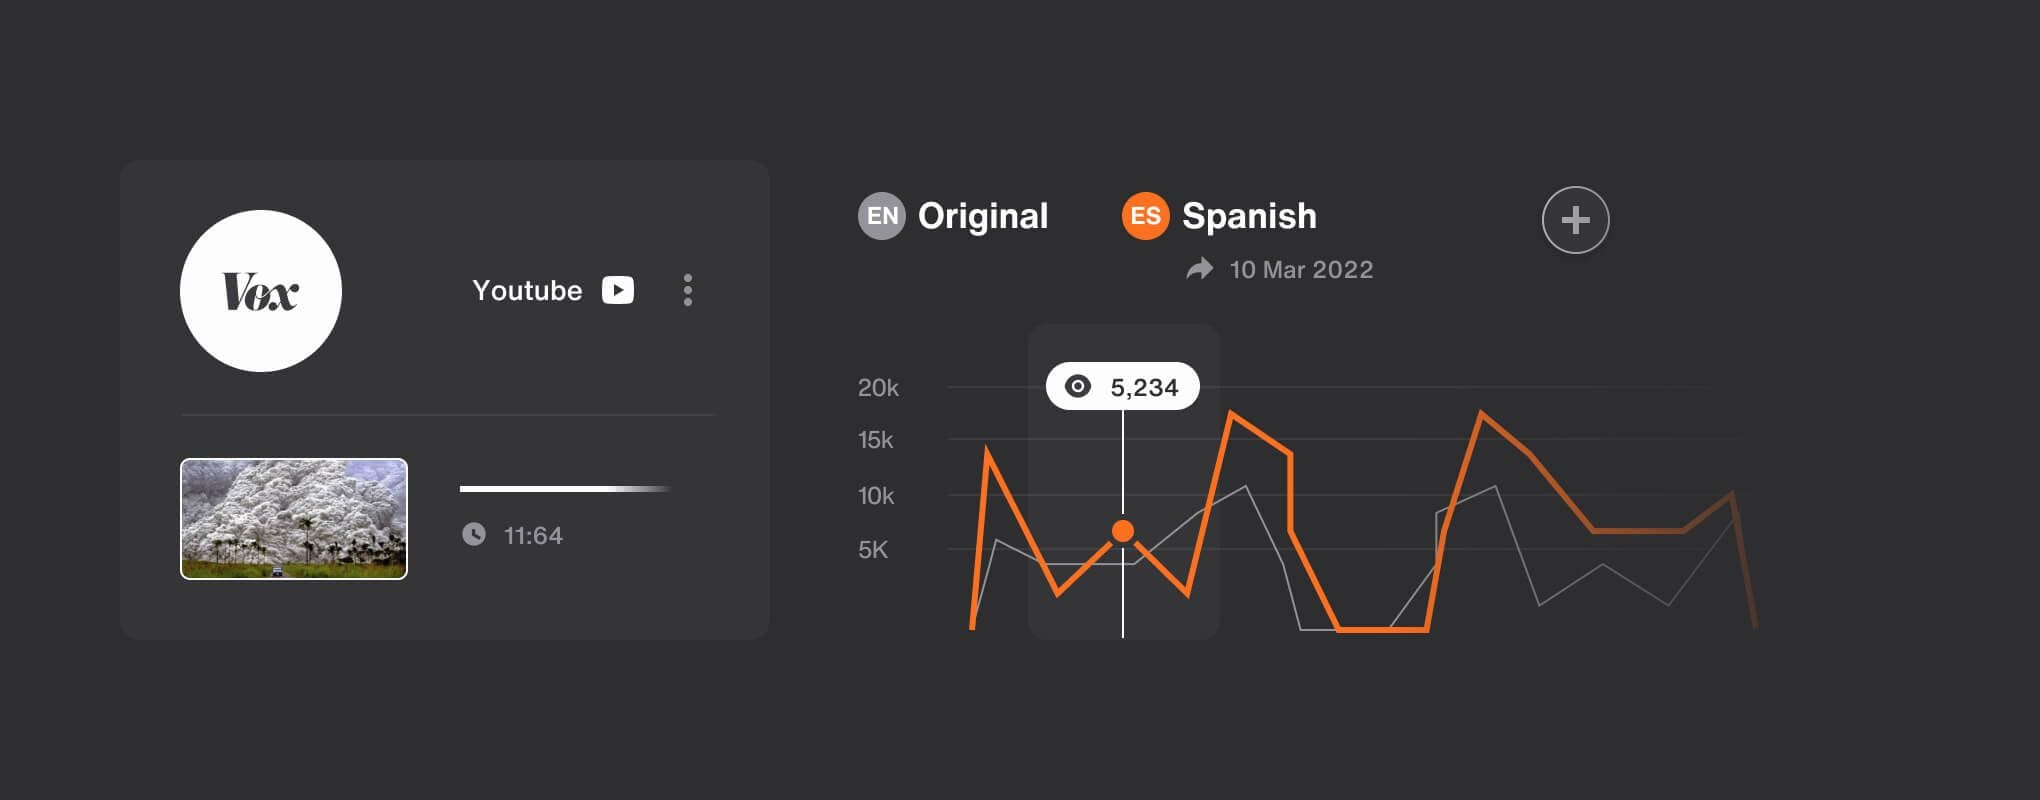Viewport: 2040px width, 800px height.
Task: Click the 11:64 duration text
Action: [x=533, y=536]
